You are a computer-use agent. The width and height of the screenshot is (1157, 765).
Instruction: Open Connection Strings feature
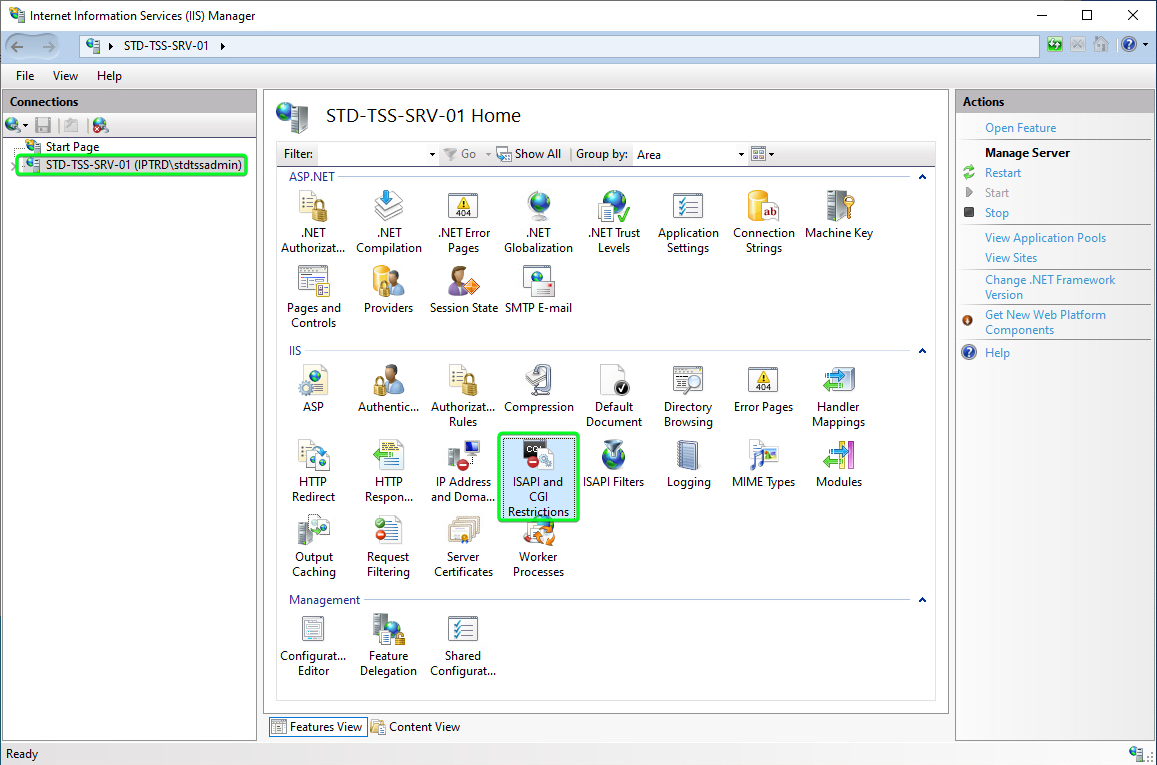764,222
